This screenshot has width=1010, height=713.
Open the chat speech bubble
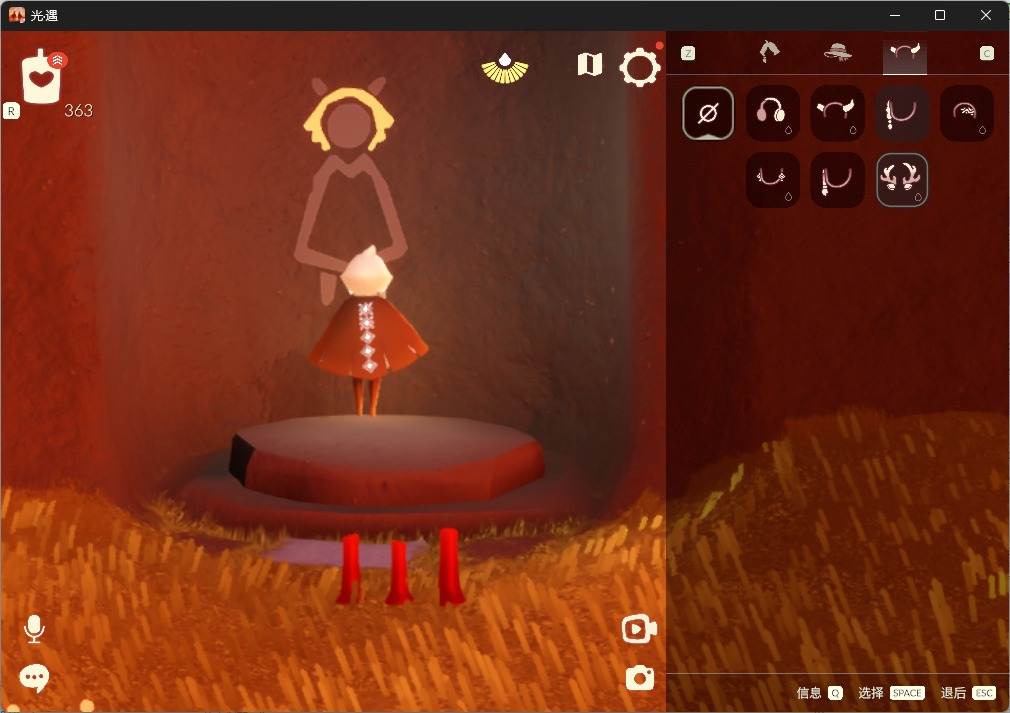click(x=34, y=678)
